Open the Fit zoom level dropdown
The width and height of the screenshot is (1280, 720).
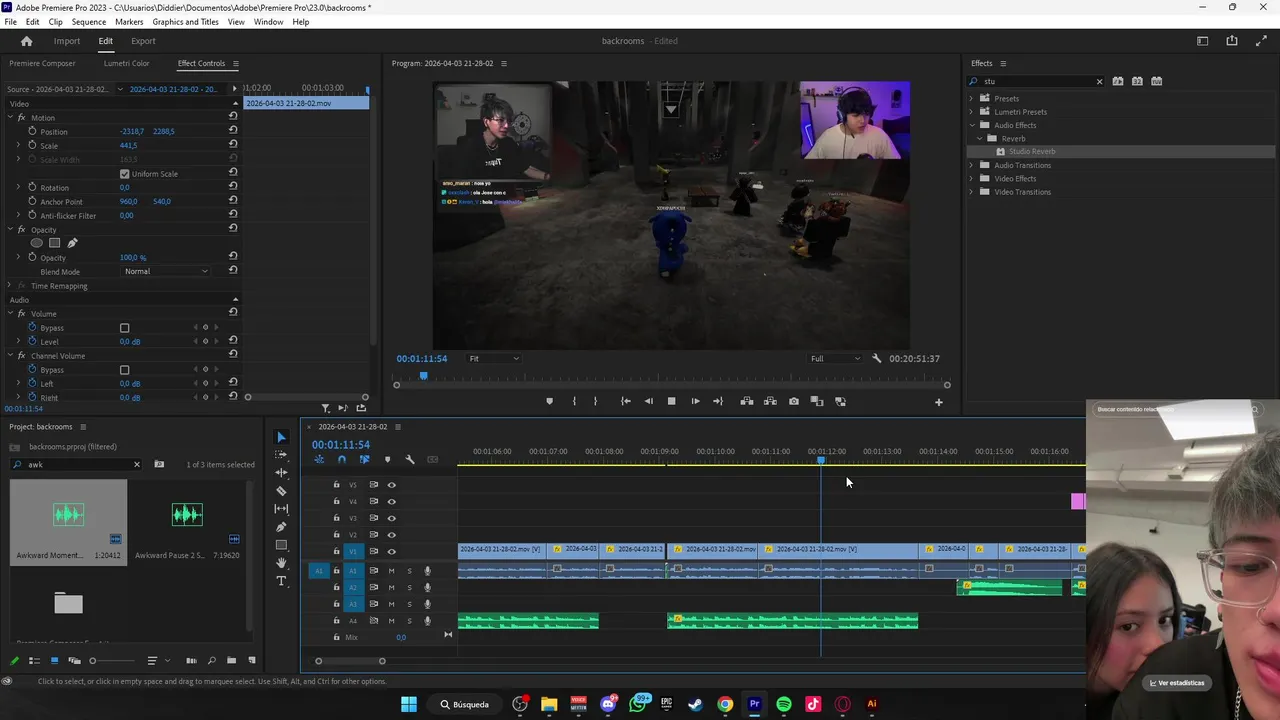pos(495,358)
